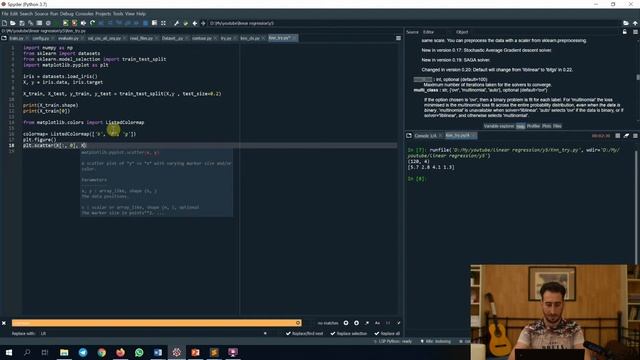Toggle case sensitive search Aa
The height and width of the screenshot is (360, 640).
[x=378, y=323]
